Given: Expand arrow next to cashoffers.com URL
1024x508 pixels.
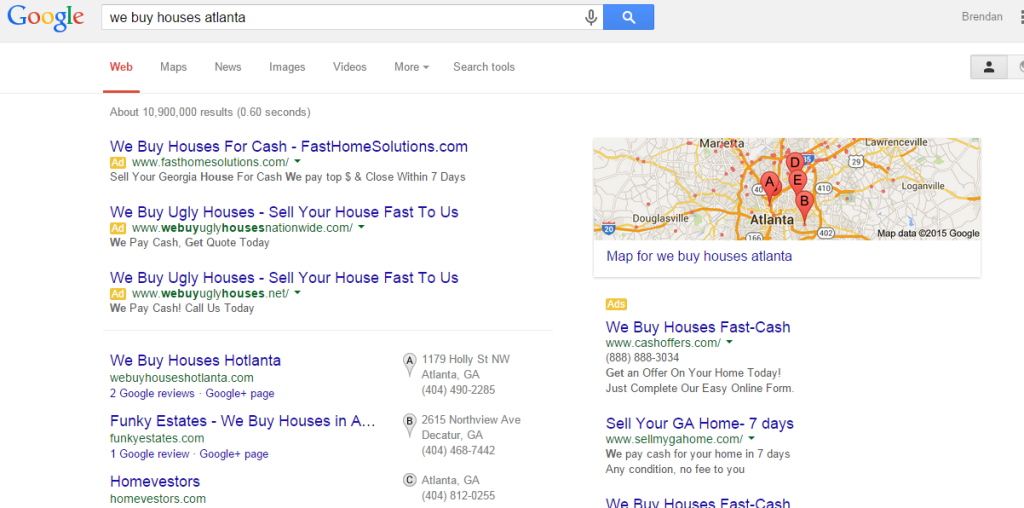Looking at the screenshot, I should coord(729,342).
